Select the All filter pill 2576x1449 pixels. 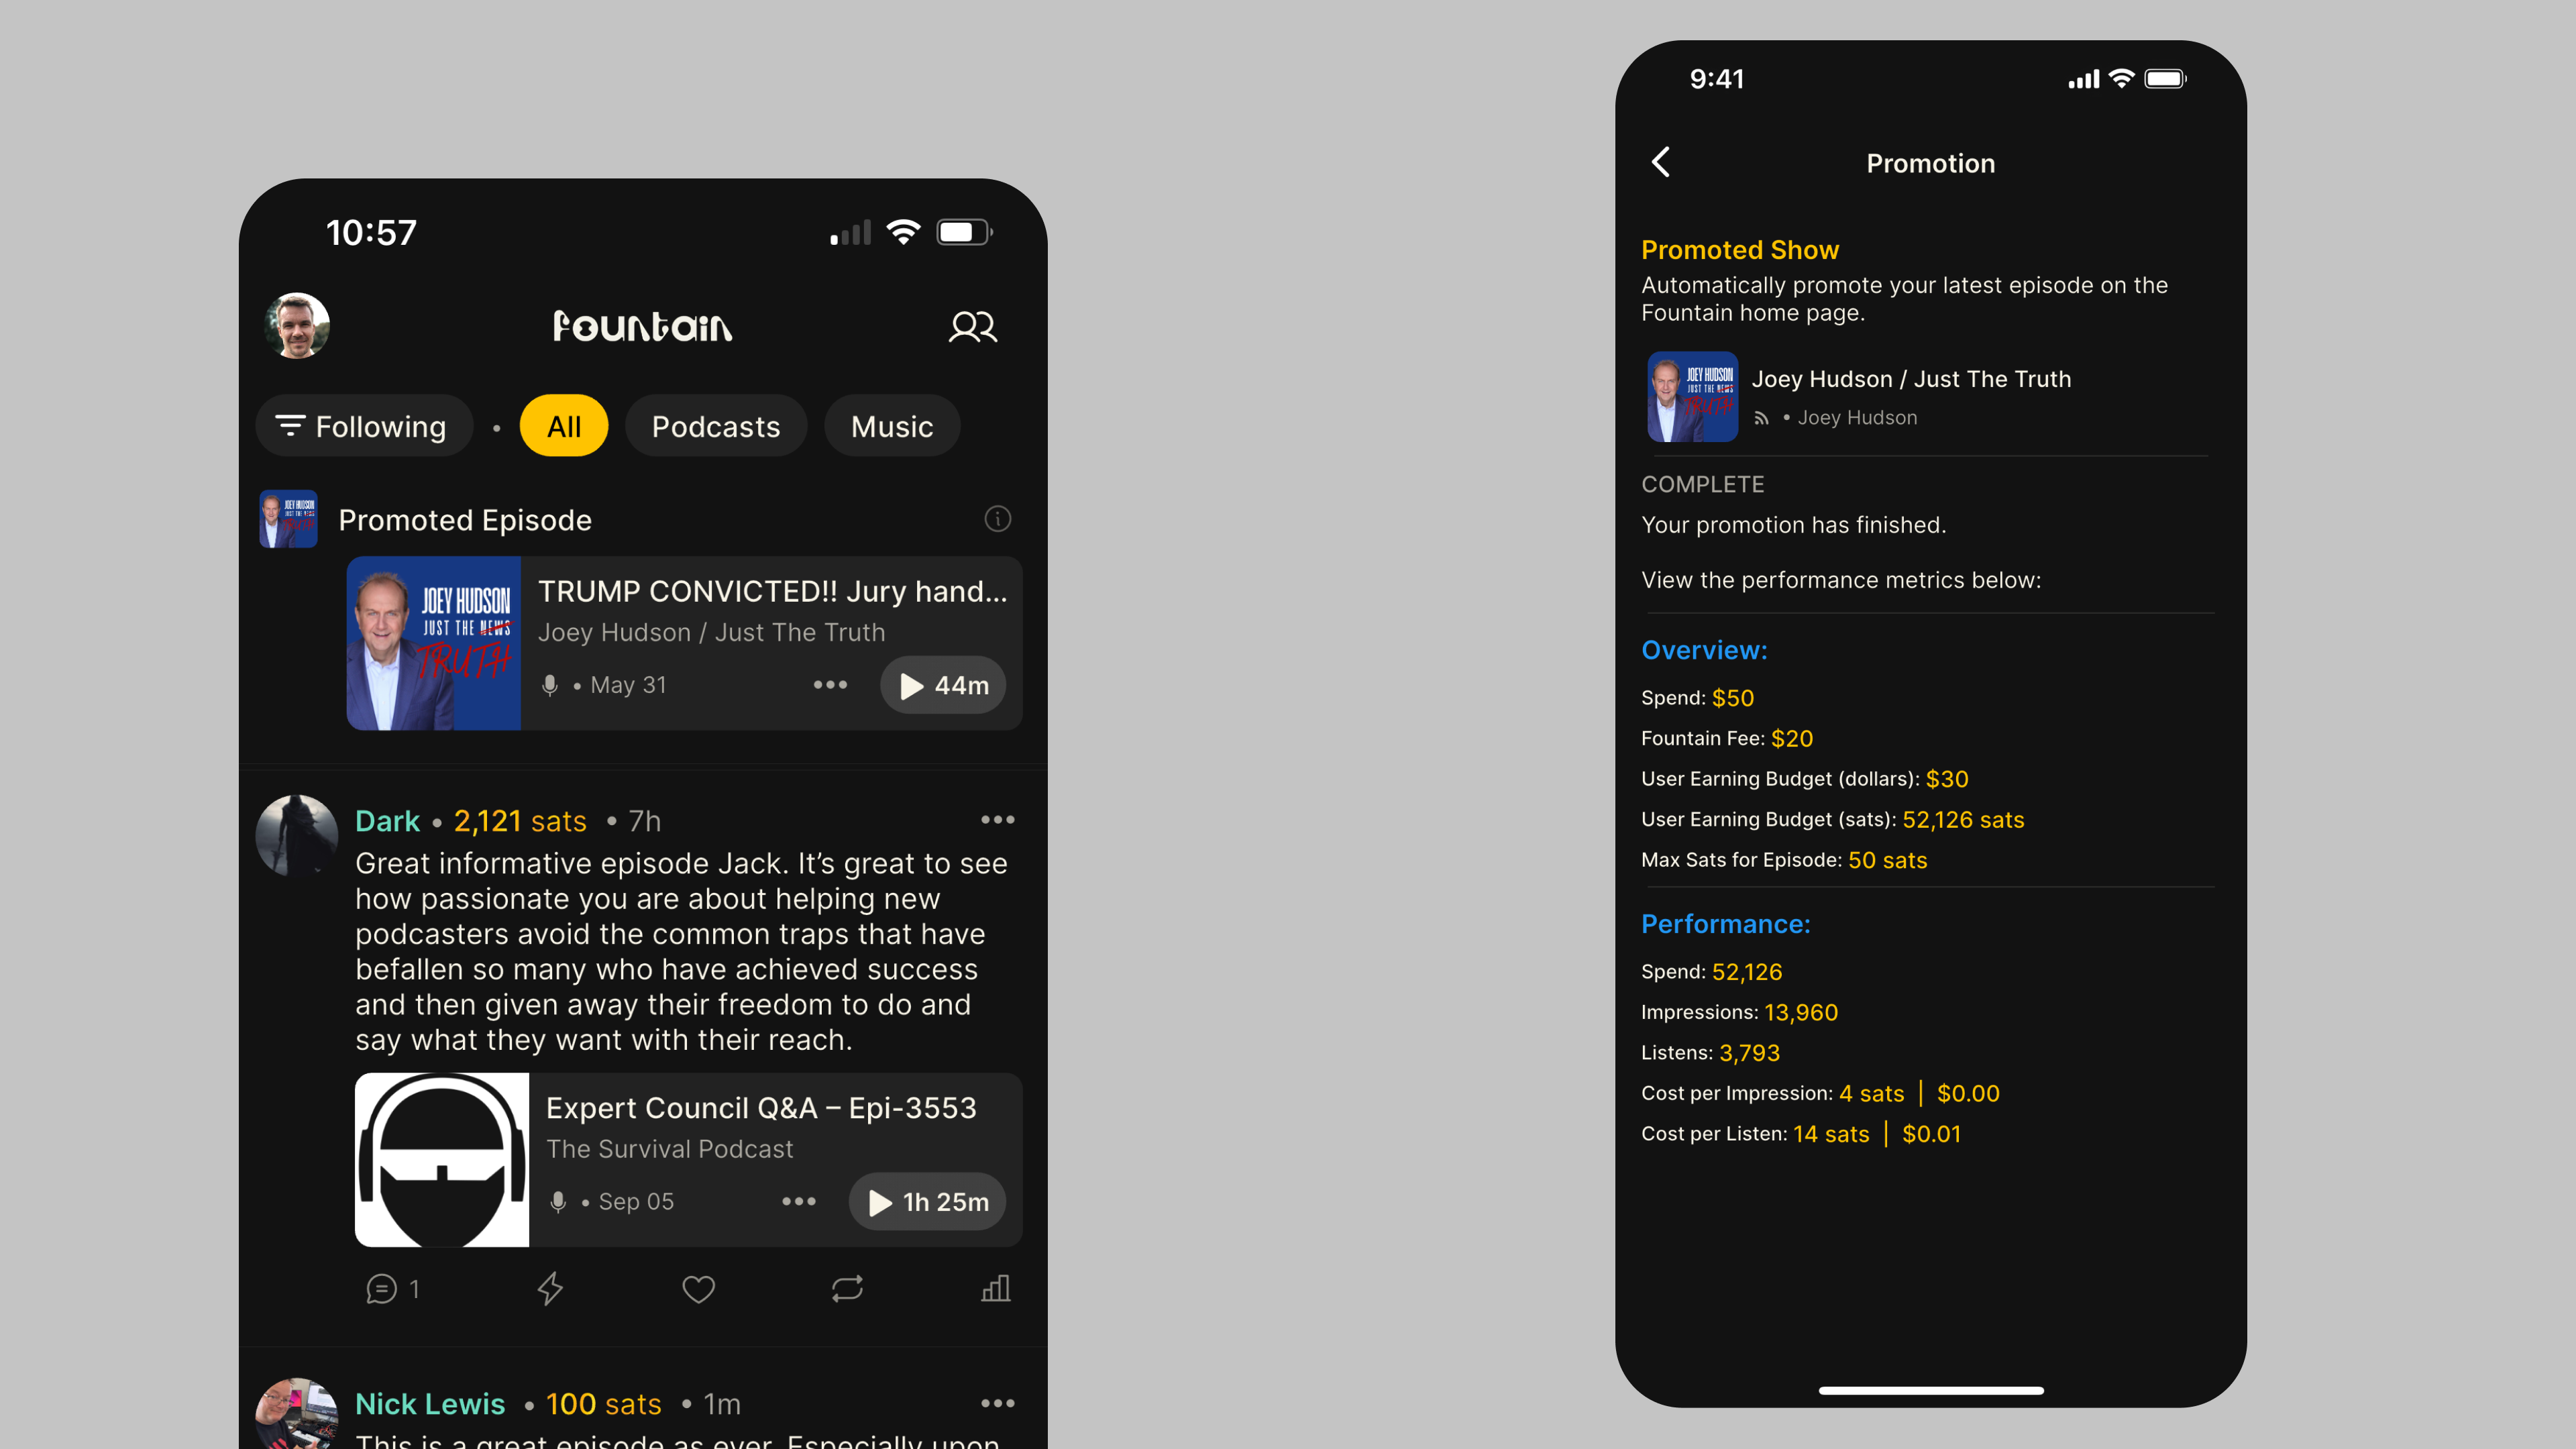point(564,426)
